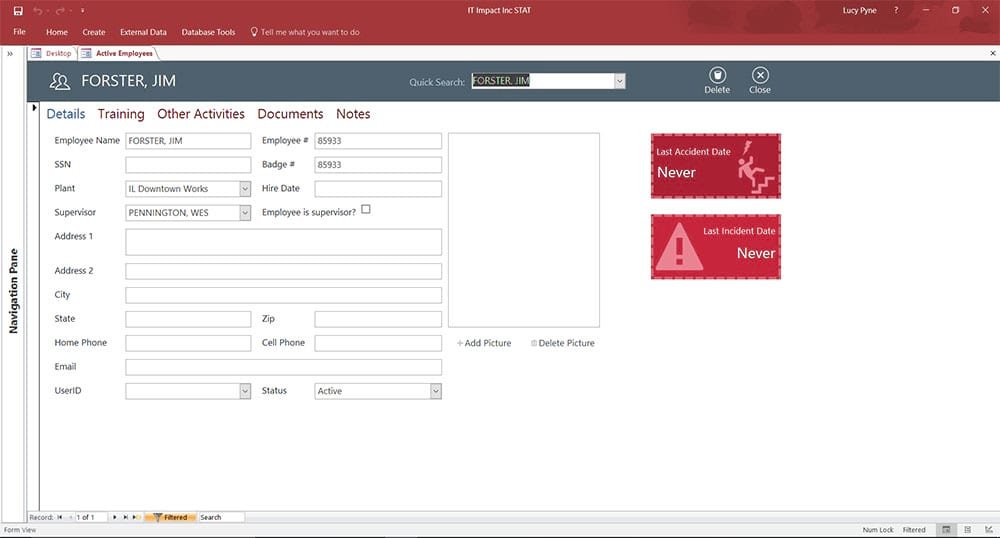Click the Help question mark icon

896,10
